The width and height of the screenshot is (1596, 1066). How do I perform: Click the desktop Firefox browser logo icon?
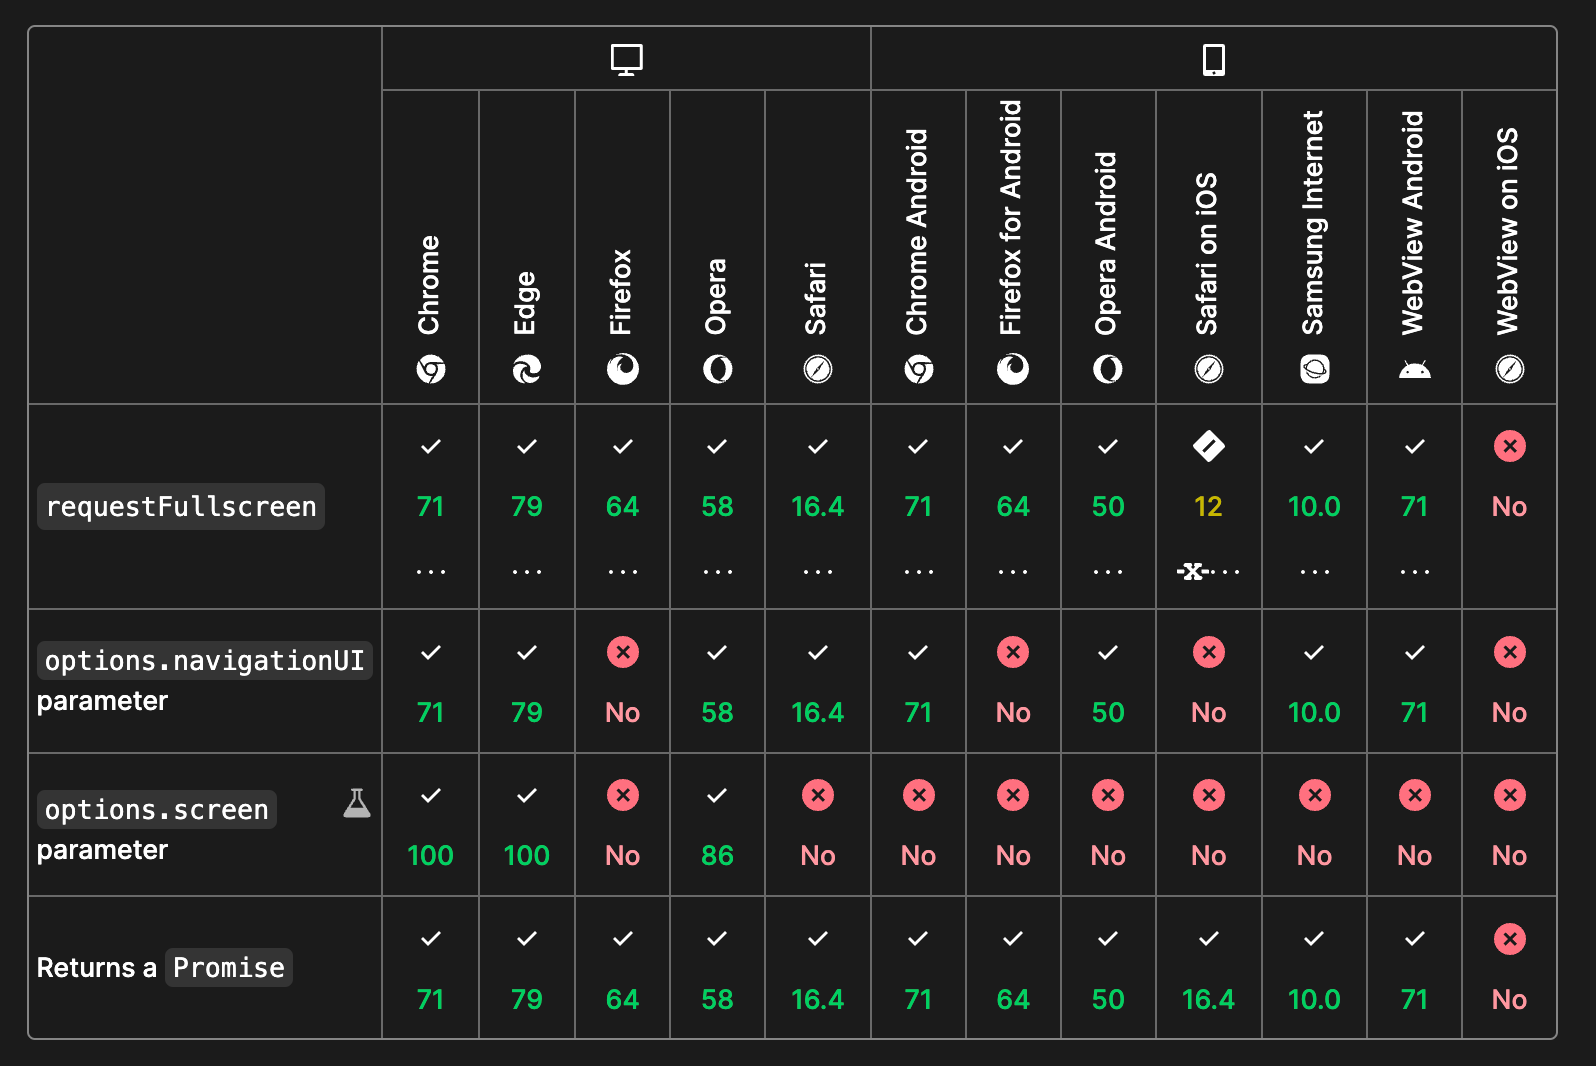click(x=622, y=370)
